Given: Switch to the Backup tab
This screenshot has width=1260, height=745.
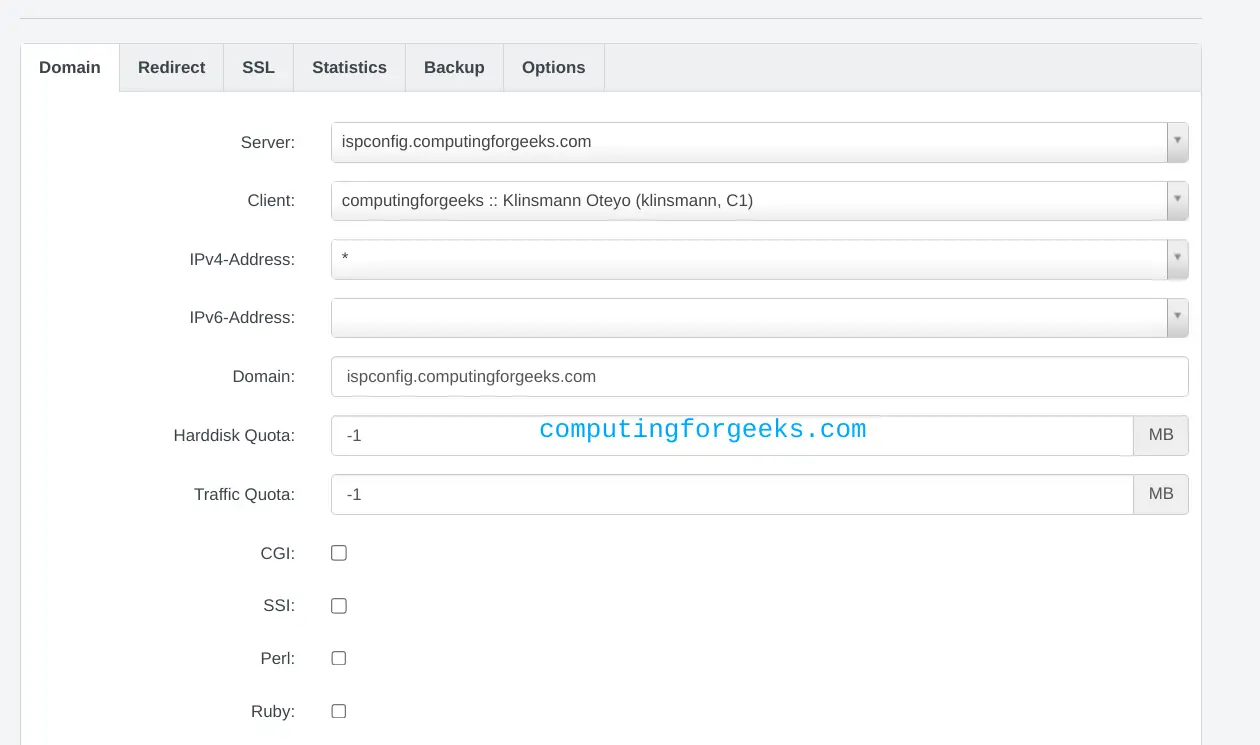Looking at the screenshot, I should point(454,67).
